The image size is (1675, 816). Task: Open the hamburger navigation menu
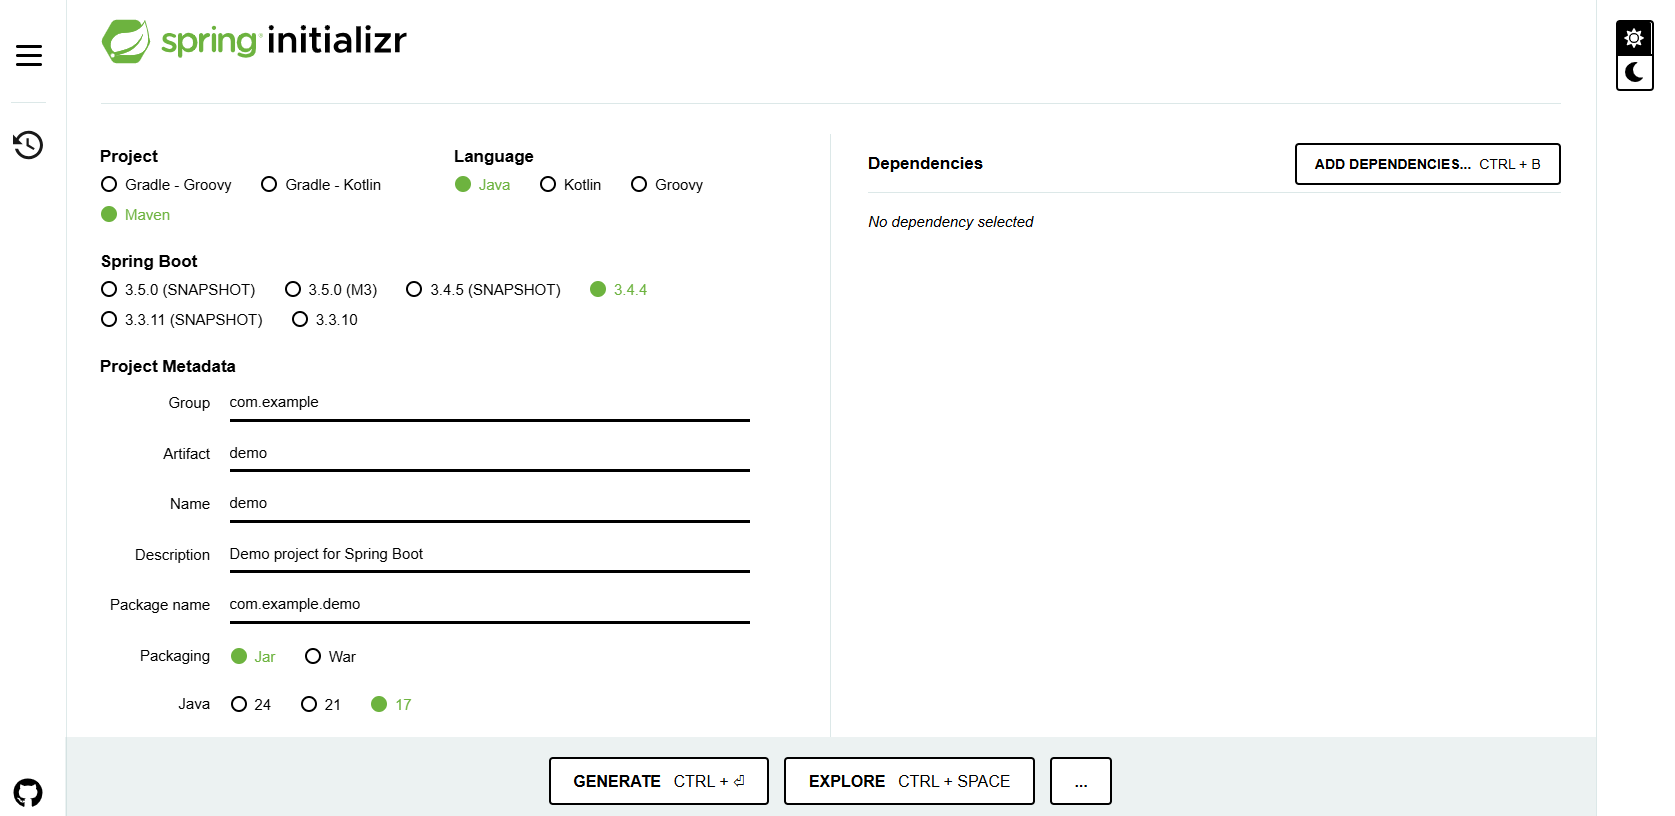pos(29,55)
